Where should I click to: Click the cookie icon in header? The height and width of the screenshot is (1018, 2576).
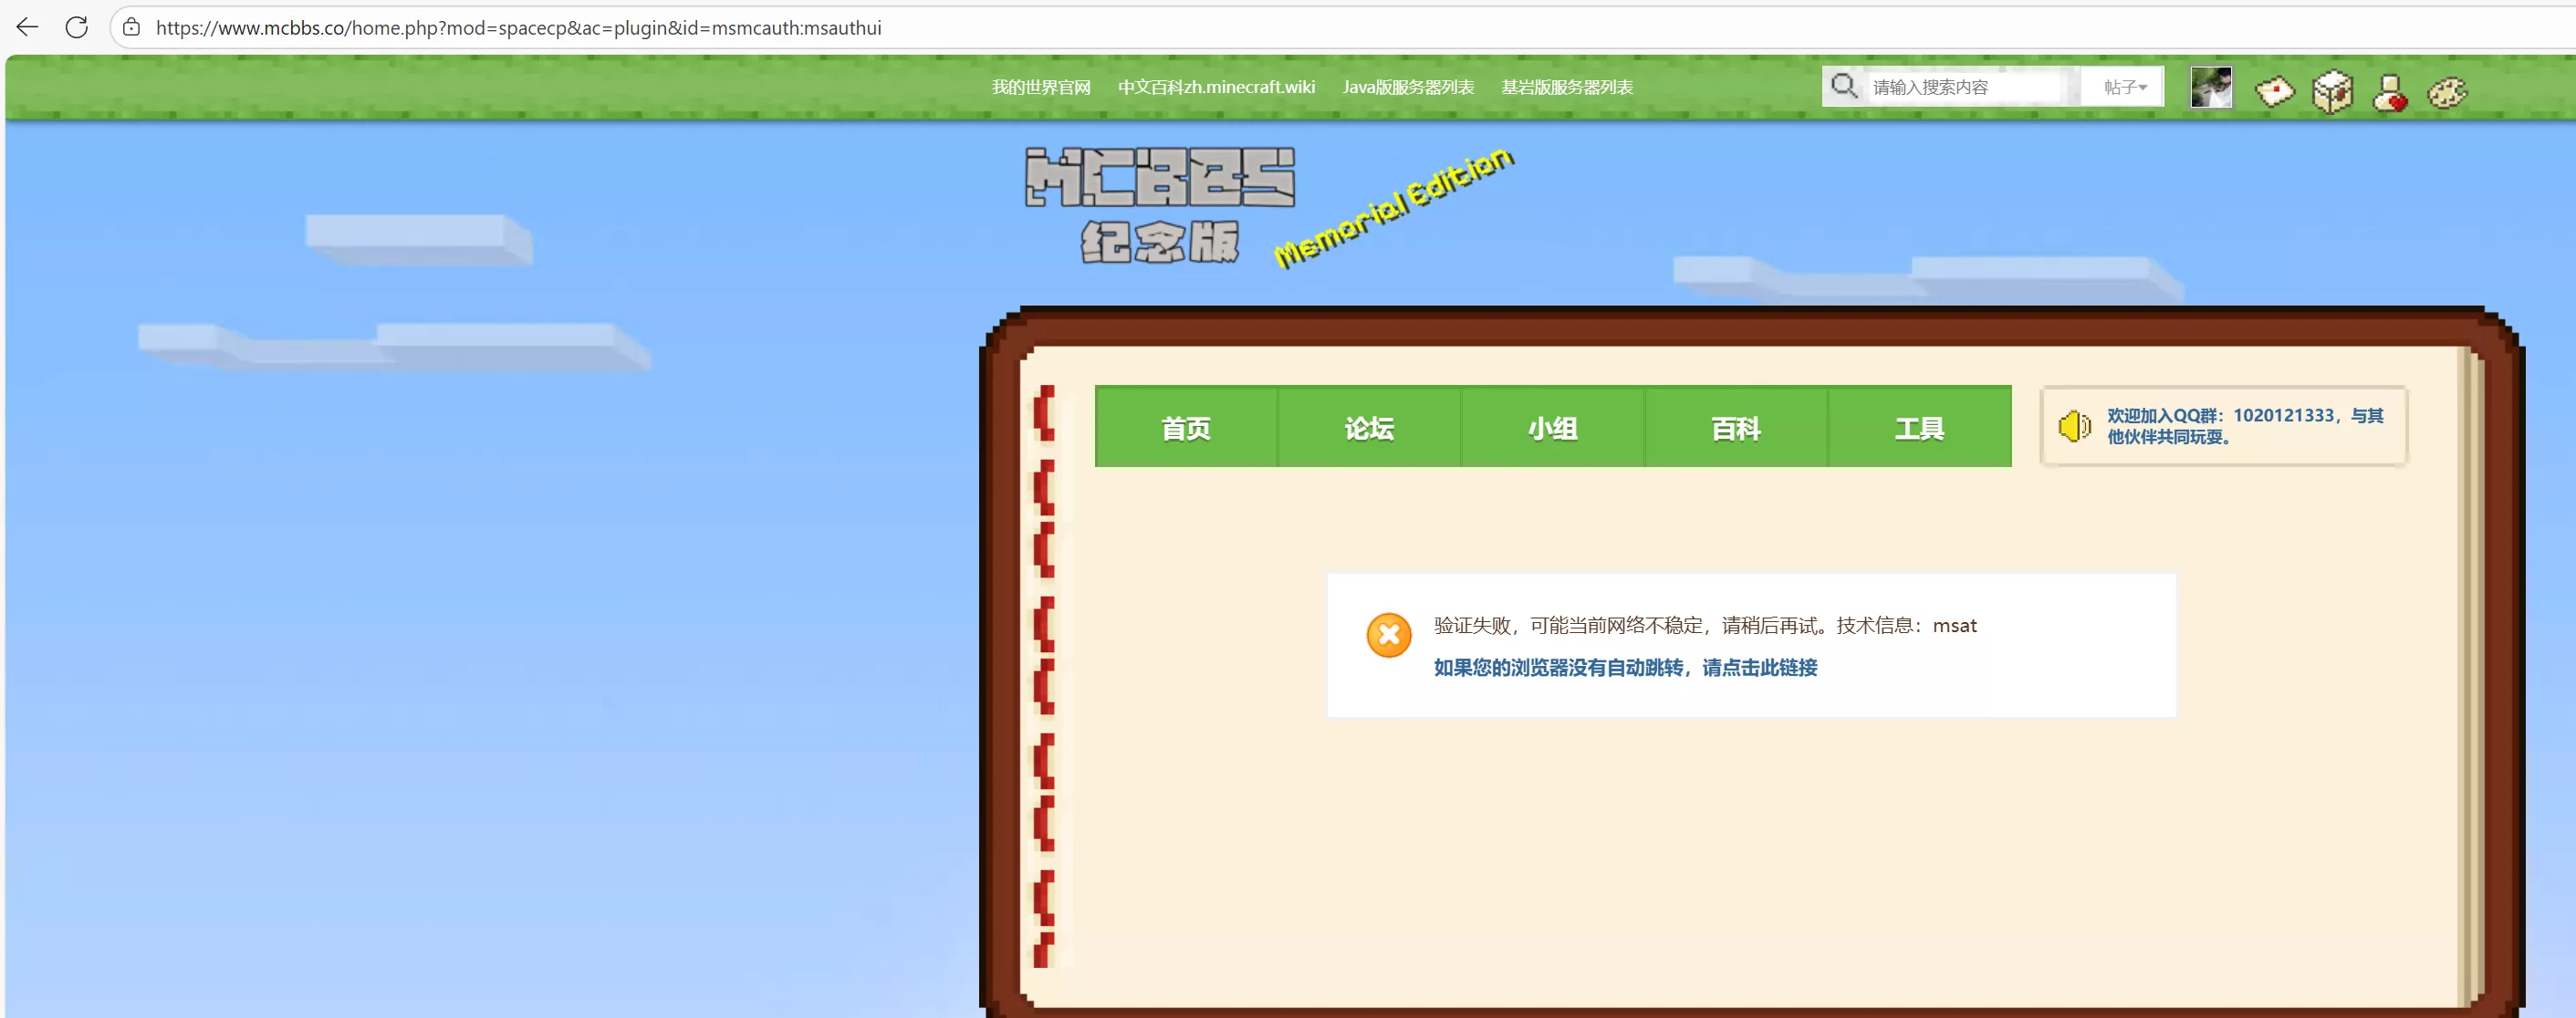(x=2446, y=93)
